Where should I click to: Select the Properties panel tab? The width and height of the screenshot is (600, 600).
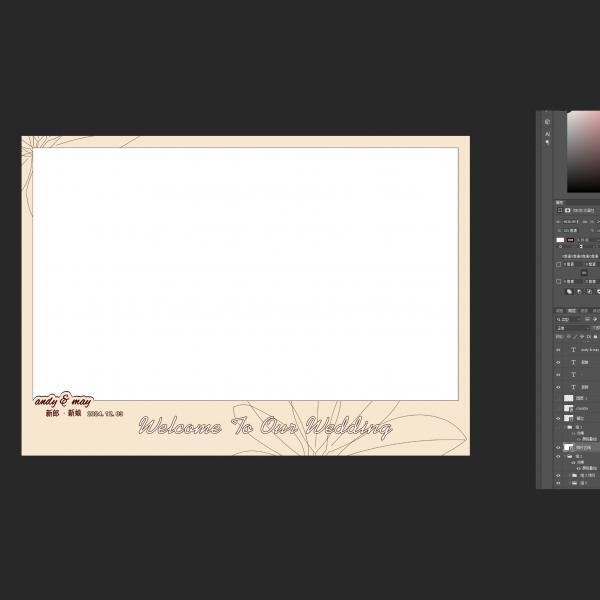560,202
